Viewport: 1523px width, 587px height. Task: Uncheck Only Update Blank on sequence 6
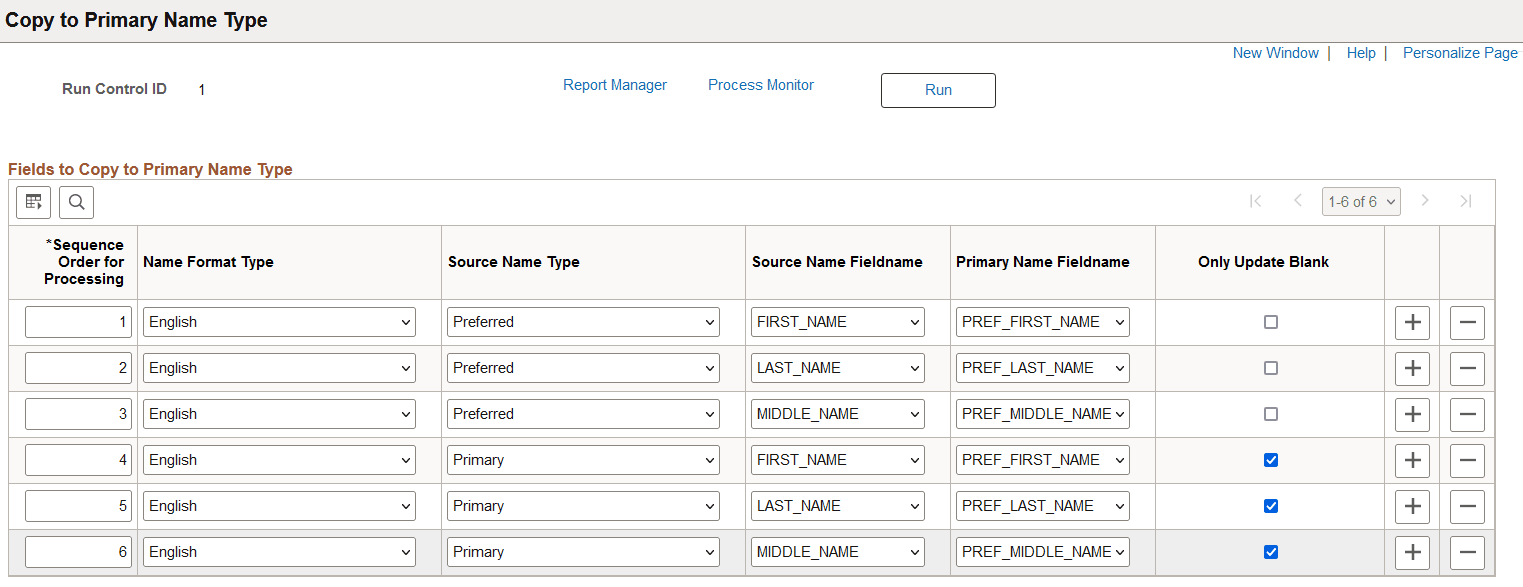point(1271,551)
